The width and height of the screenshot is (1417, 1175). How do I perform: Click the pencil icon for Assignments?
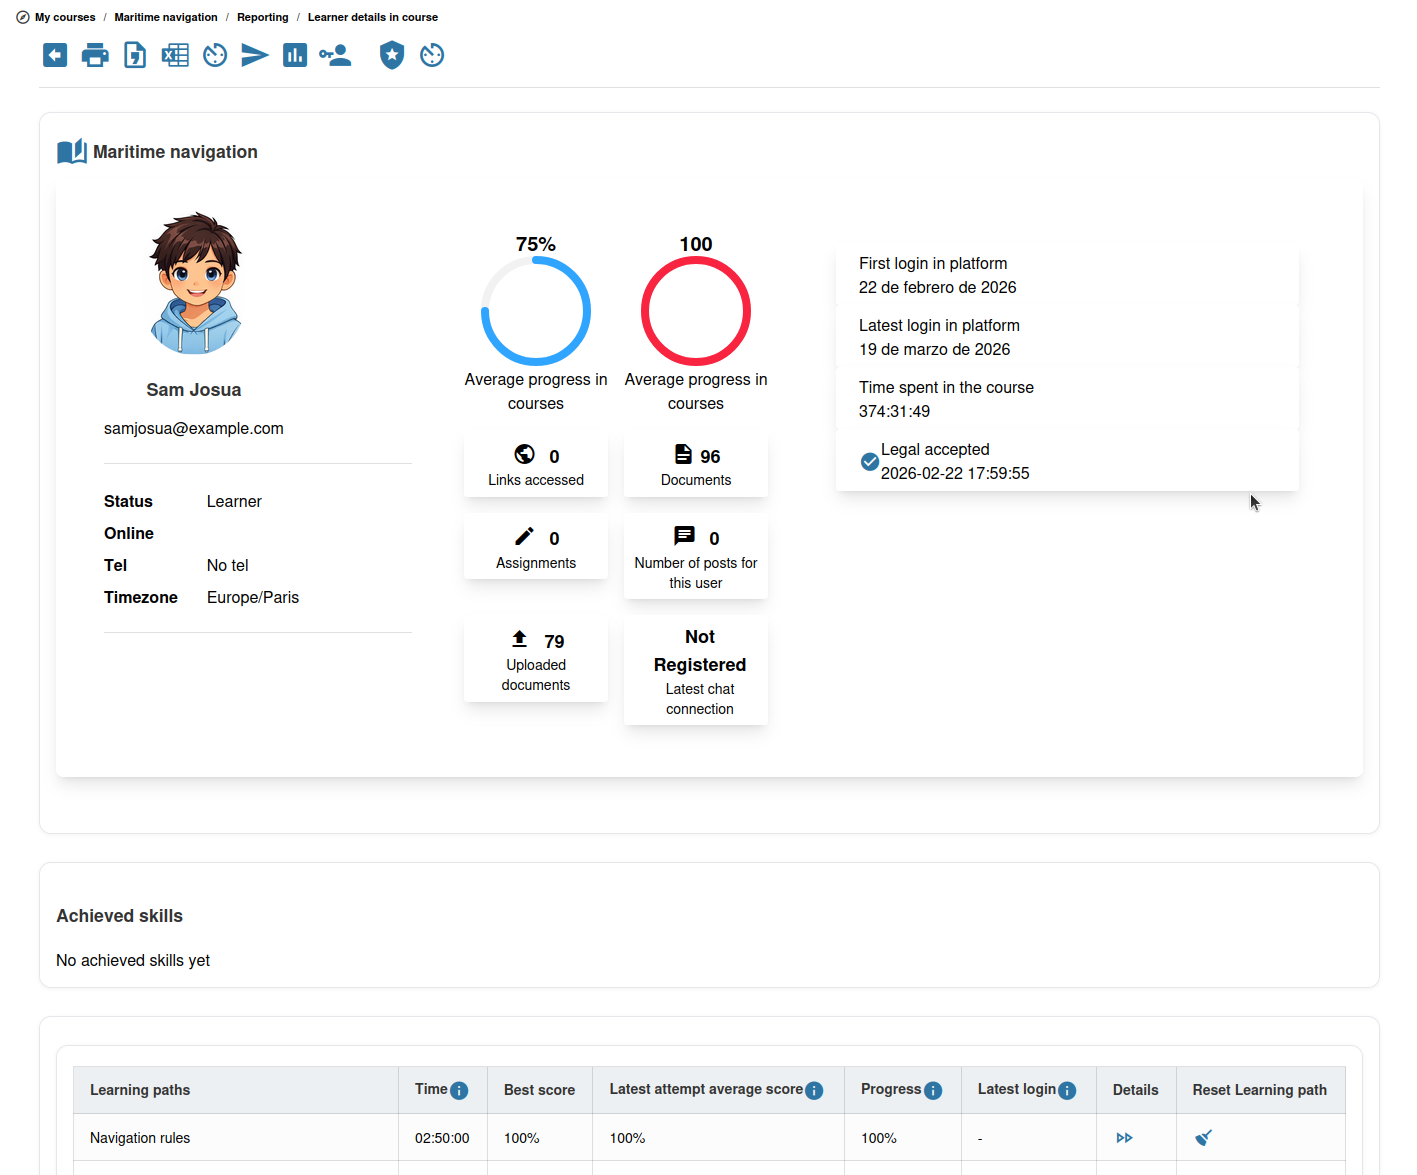524,536
